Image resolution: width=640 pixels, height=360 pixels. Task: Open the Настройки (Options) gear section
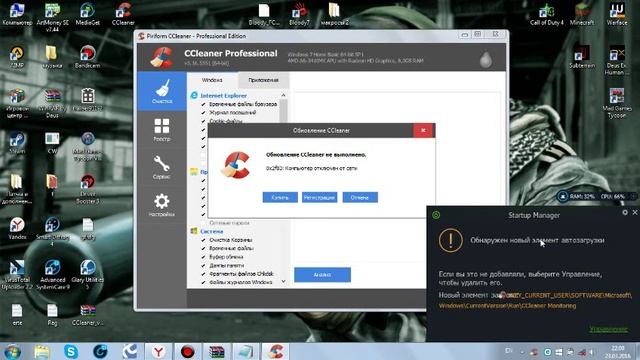[162, 205]
